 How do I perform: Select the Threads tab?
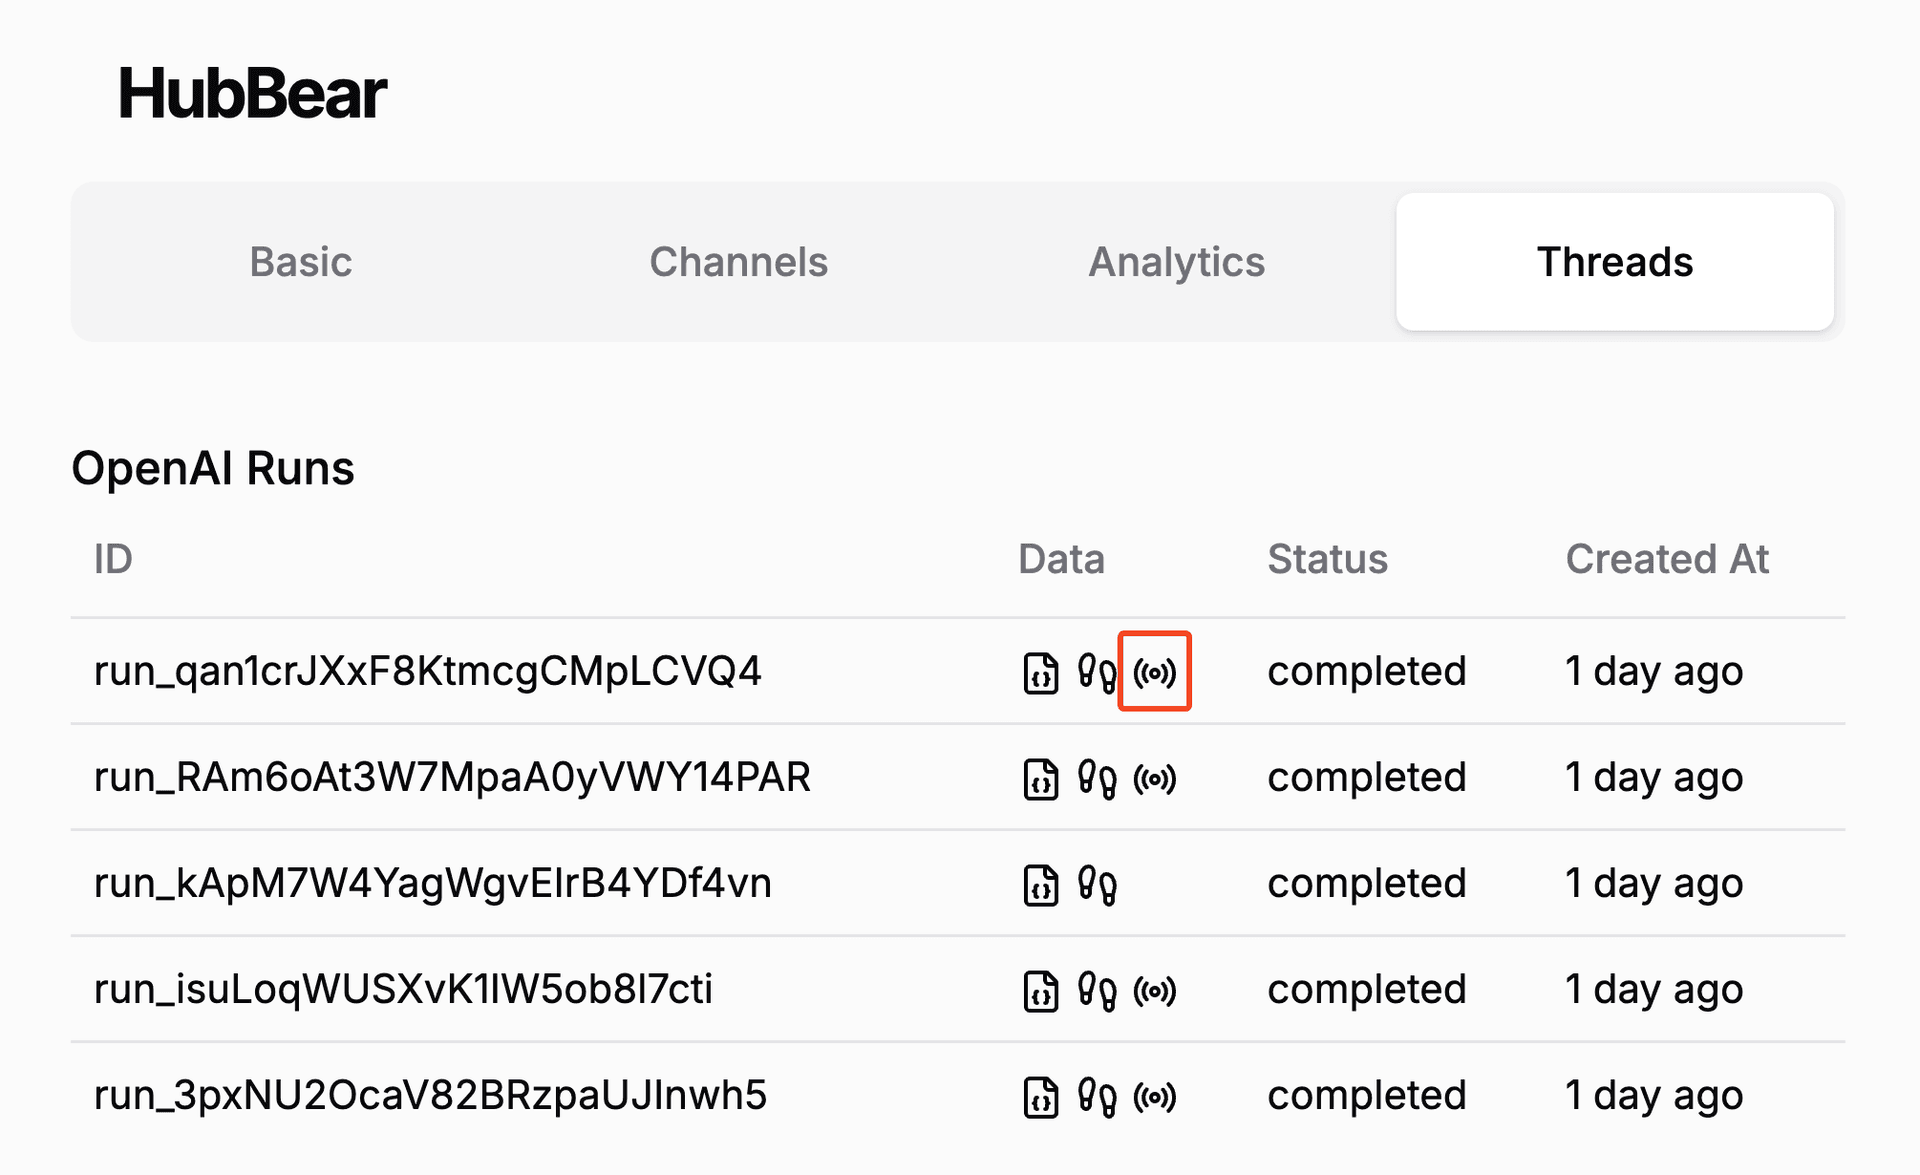pos(1614,262)
